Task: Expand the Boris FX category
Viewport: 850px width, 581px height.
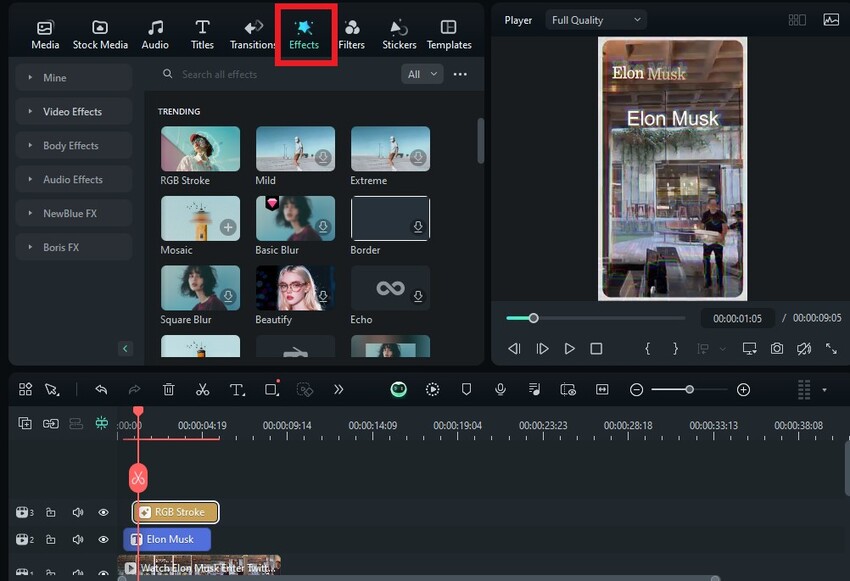Action: pyautogui.click(x=74, y=247)
